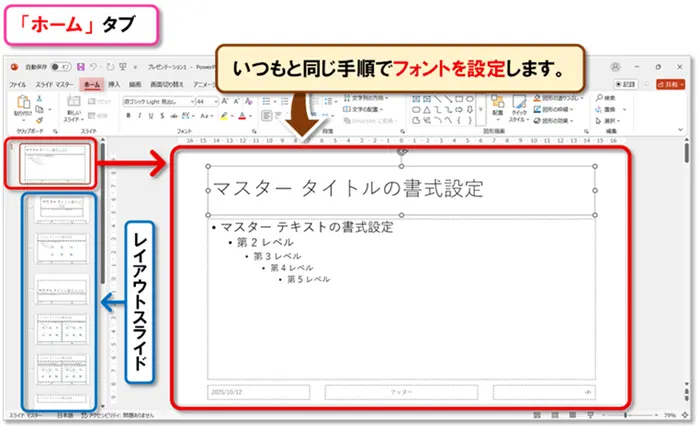Image resolution: width=700 pixels, height=429 pixels.
Task: Open the Shape Outline dropdown
Action: [x=554, y=109]
